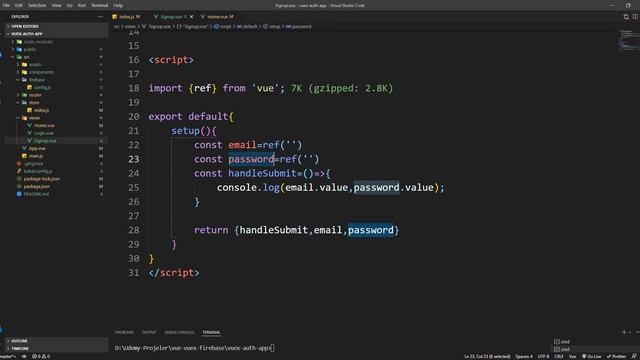This screenshot has height=360, width=640.
Task: Click the errors and warnings status indicator
Action: point(41,356)
